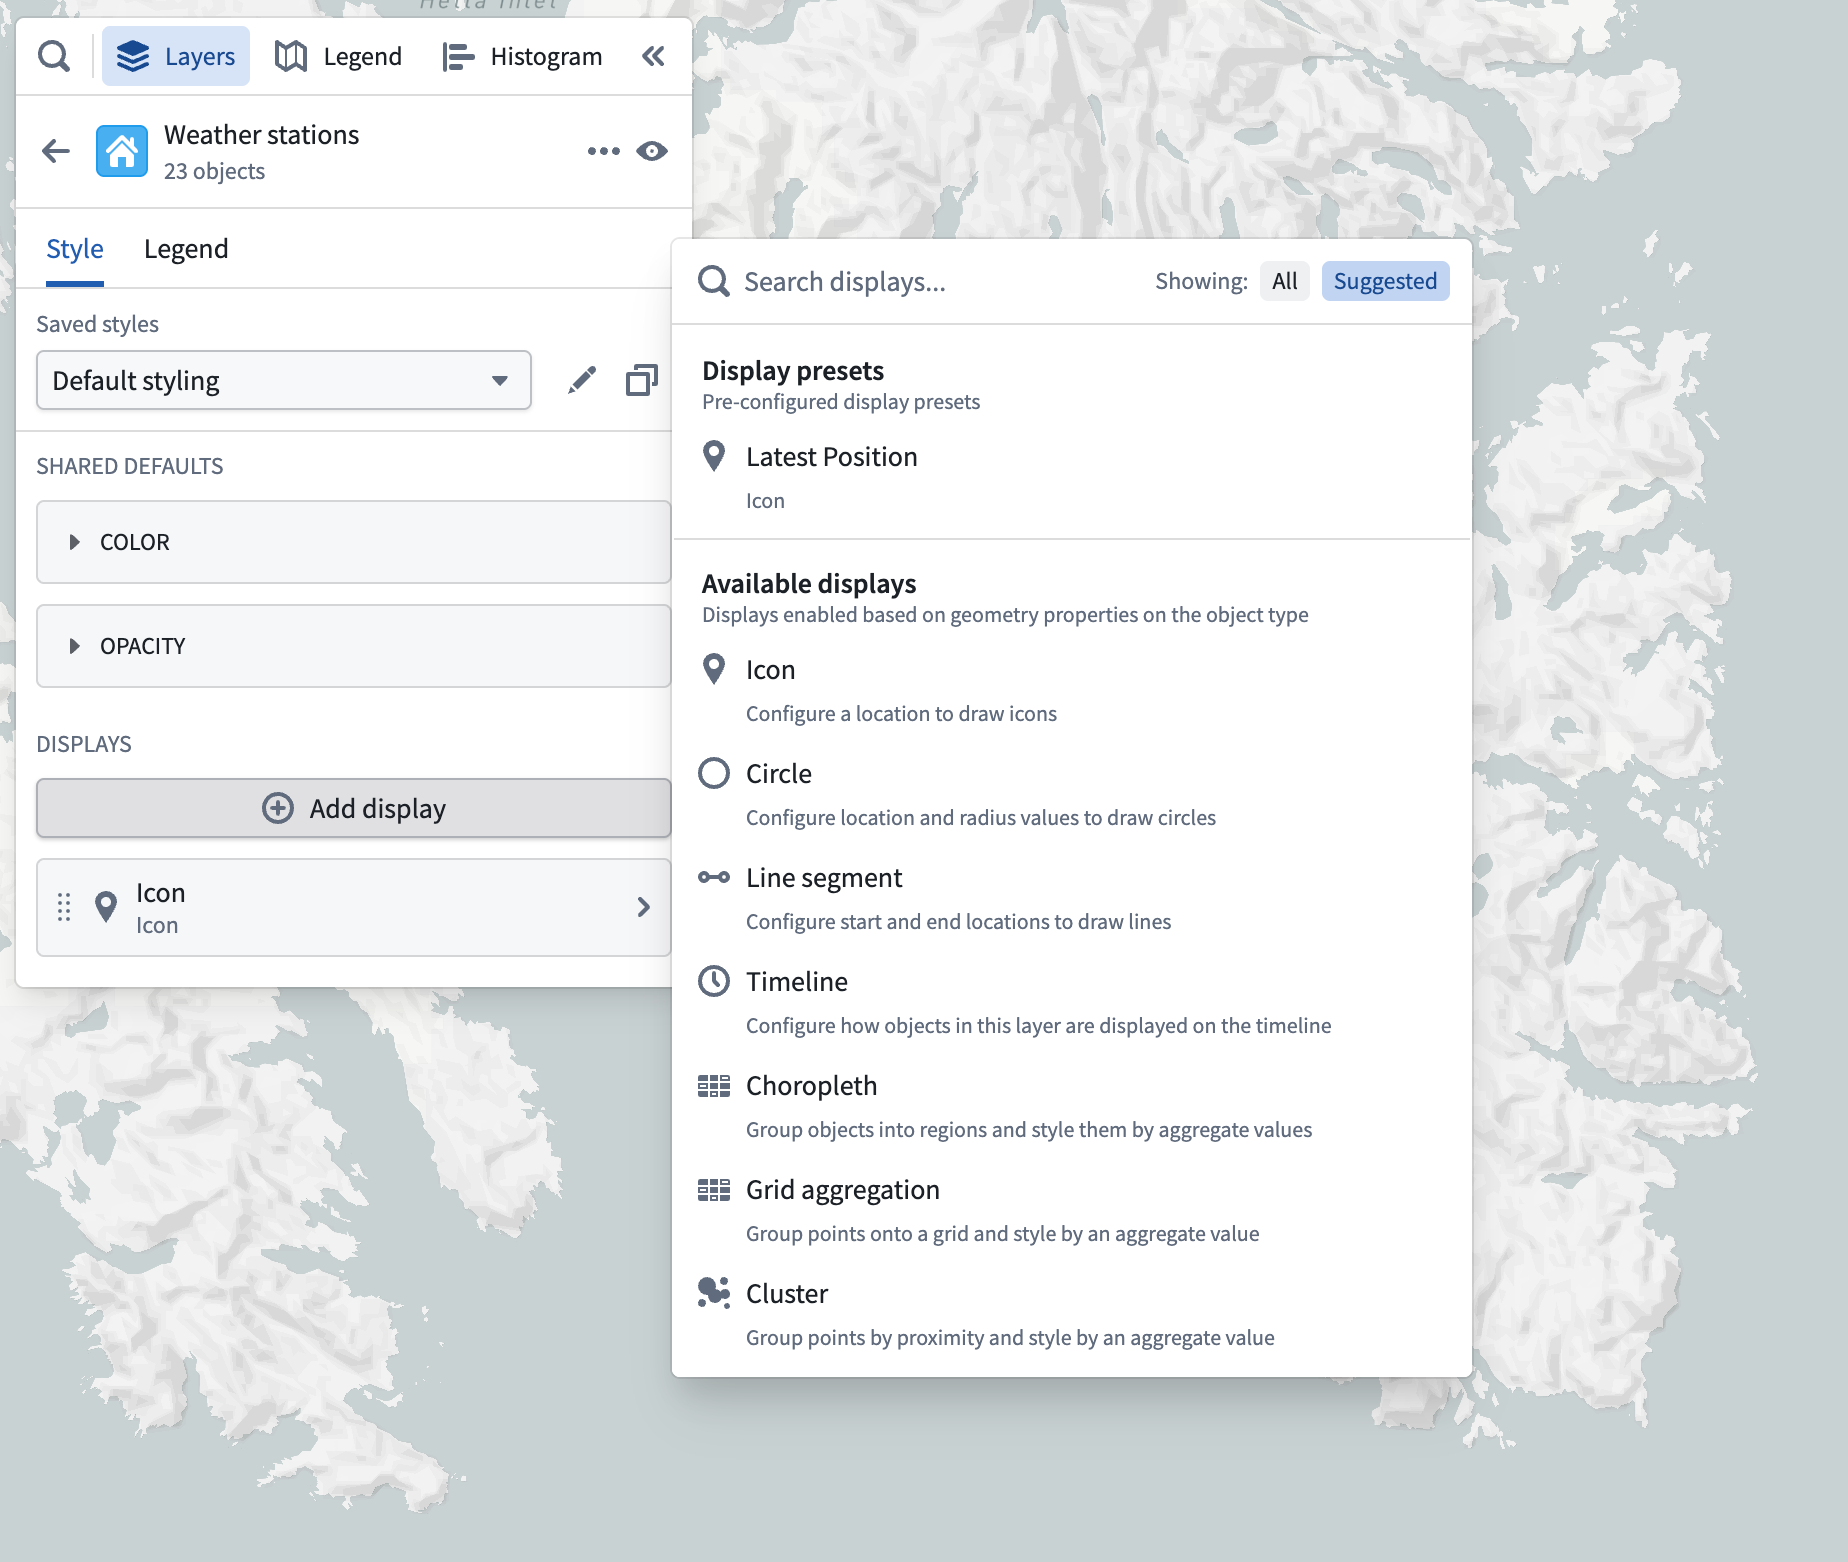The width and height of the screenshot is (1848, 1562).
Task: Go back using the arrow button
Action: point(55,151)
